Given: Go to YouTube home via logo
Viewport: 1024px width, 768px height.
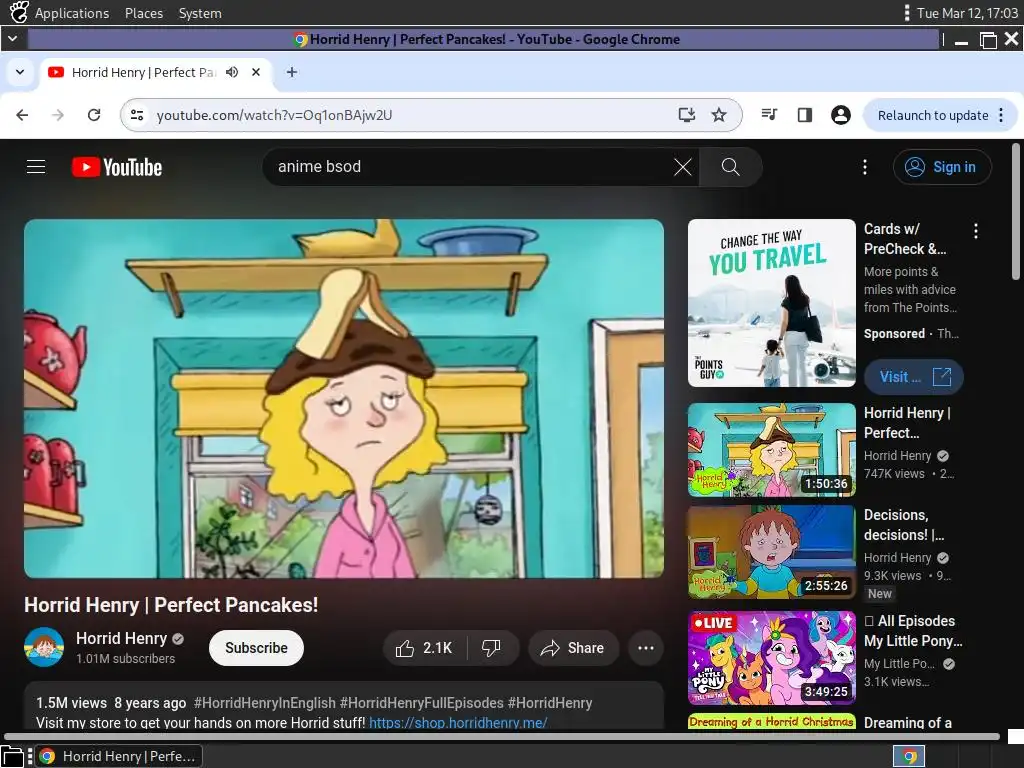Looking at the screenshot, I should click(x=117, y=167).
